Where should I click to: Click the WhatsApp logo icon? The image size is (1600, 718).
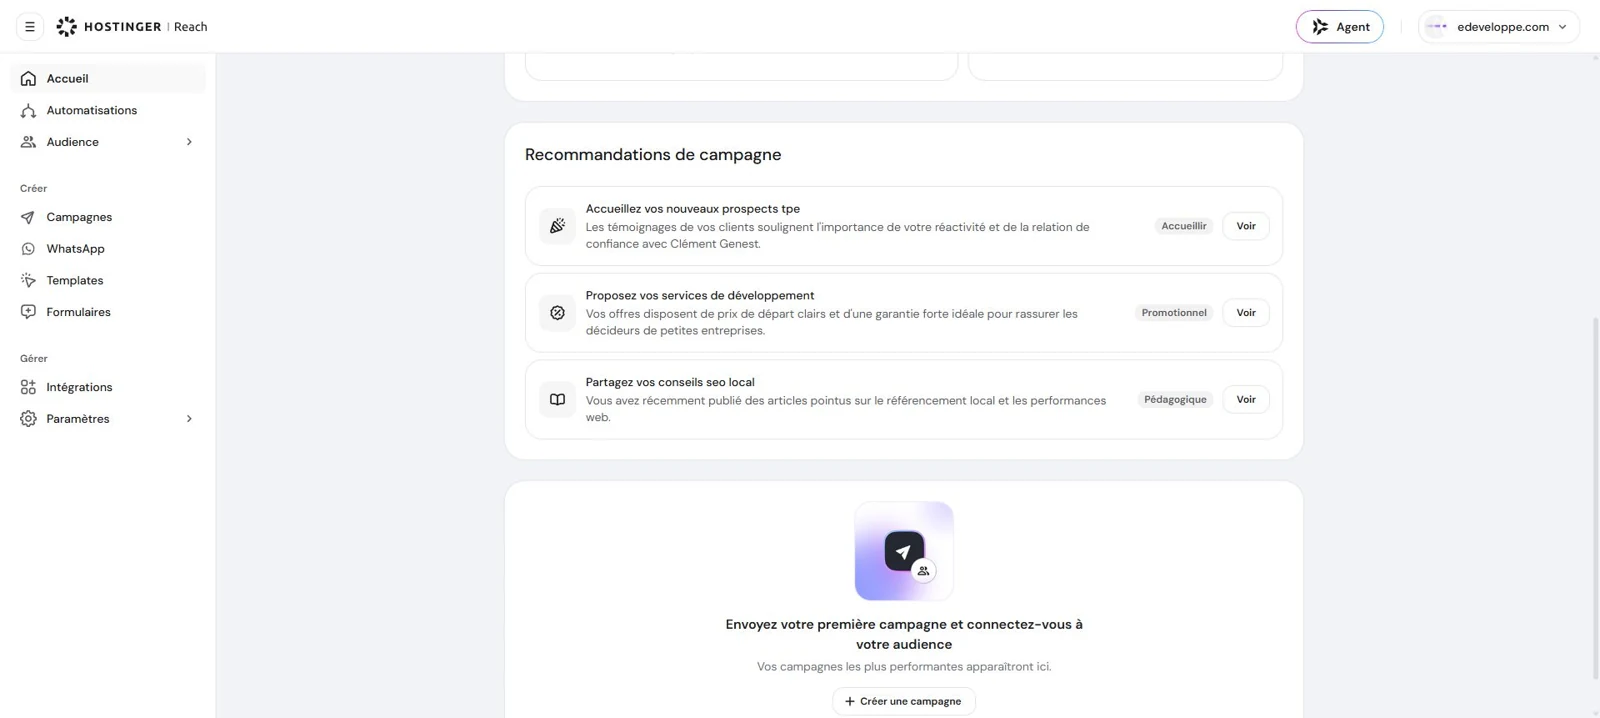(28, 249)
